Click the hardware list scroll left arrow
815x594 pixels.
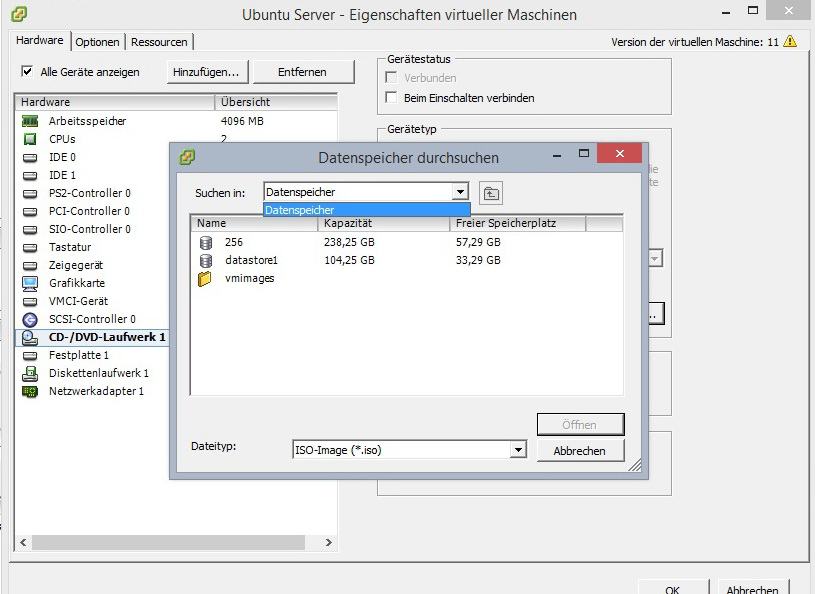[x=23, y=543]
